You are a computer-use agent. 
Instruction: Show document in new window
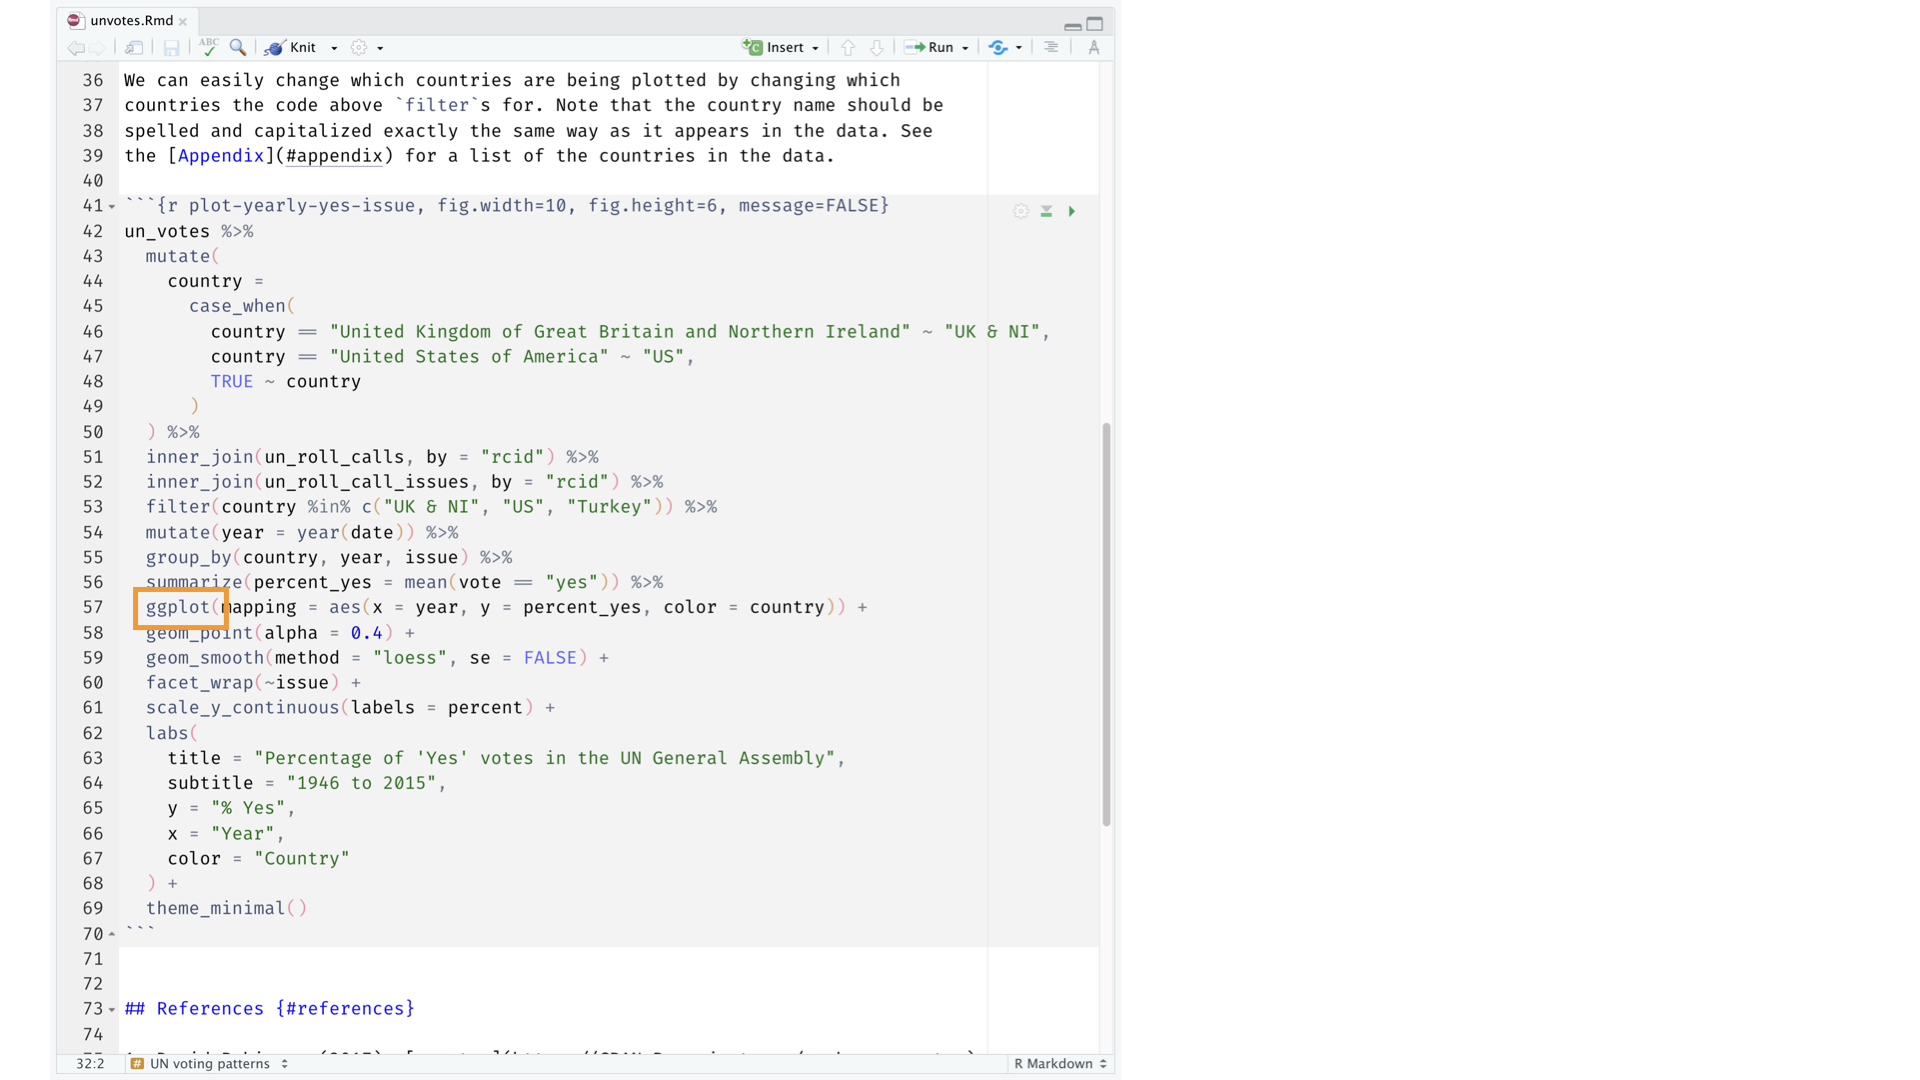(x=133, y=47)
